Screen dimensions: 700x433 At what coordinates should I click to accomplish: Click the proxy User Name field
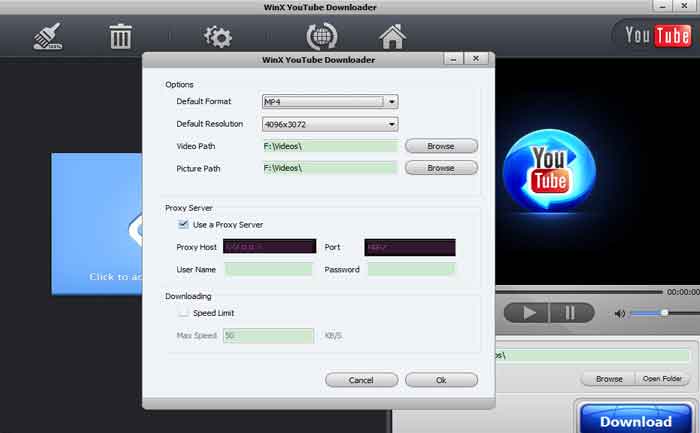[x=268, y=269]
